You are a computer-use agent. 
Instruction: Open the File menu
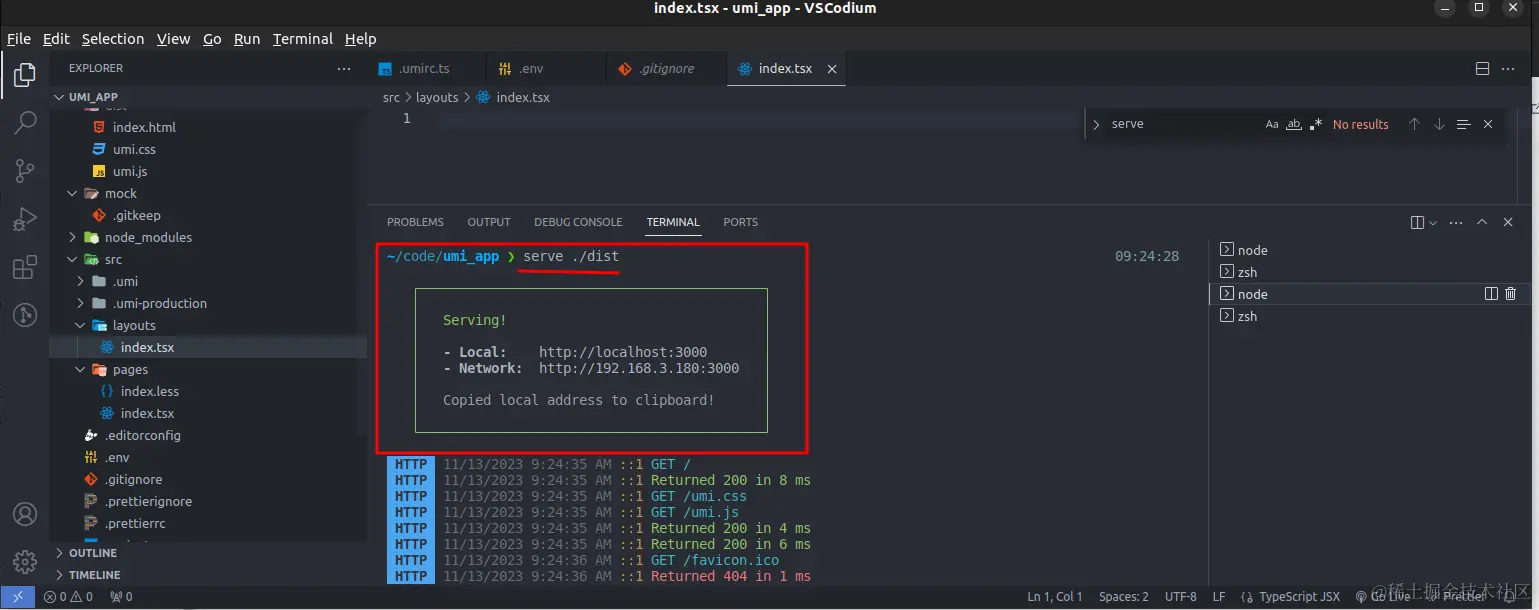pos(18,39)
